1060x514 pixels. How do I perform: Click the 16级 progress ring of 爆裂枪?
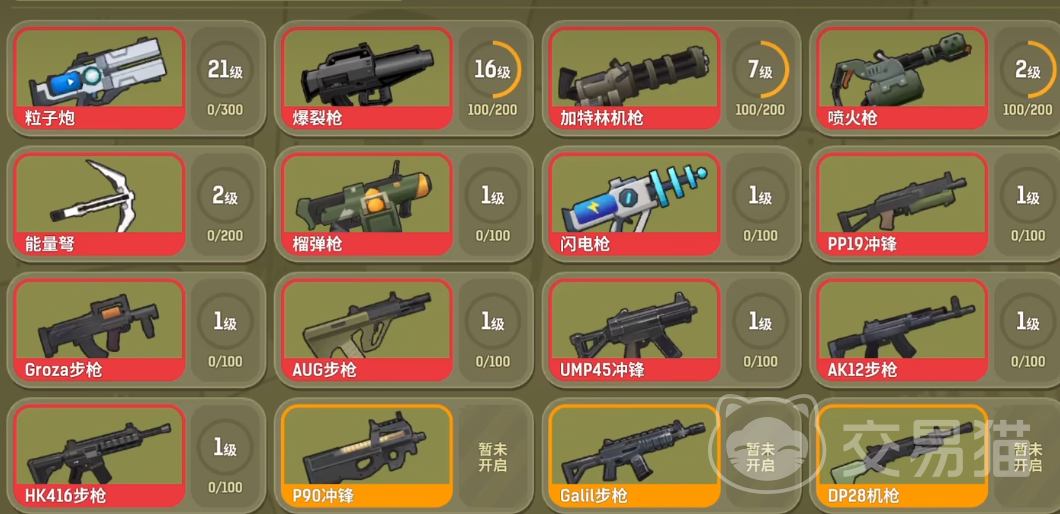493,70
